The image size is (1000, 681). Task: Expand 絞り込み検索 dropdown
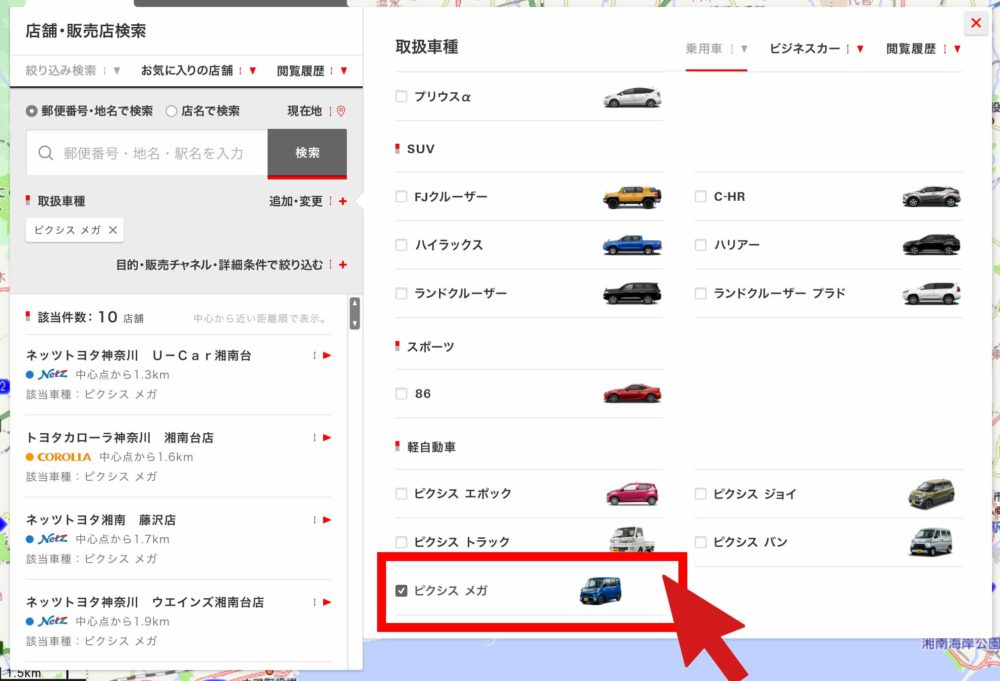tap(73, 71)
